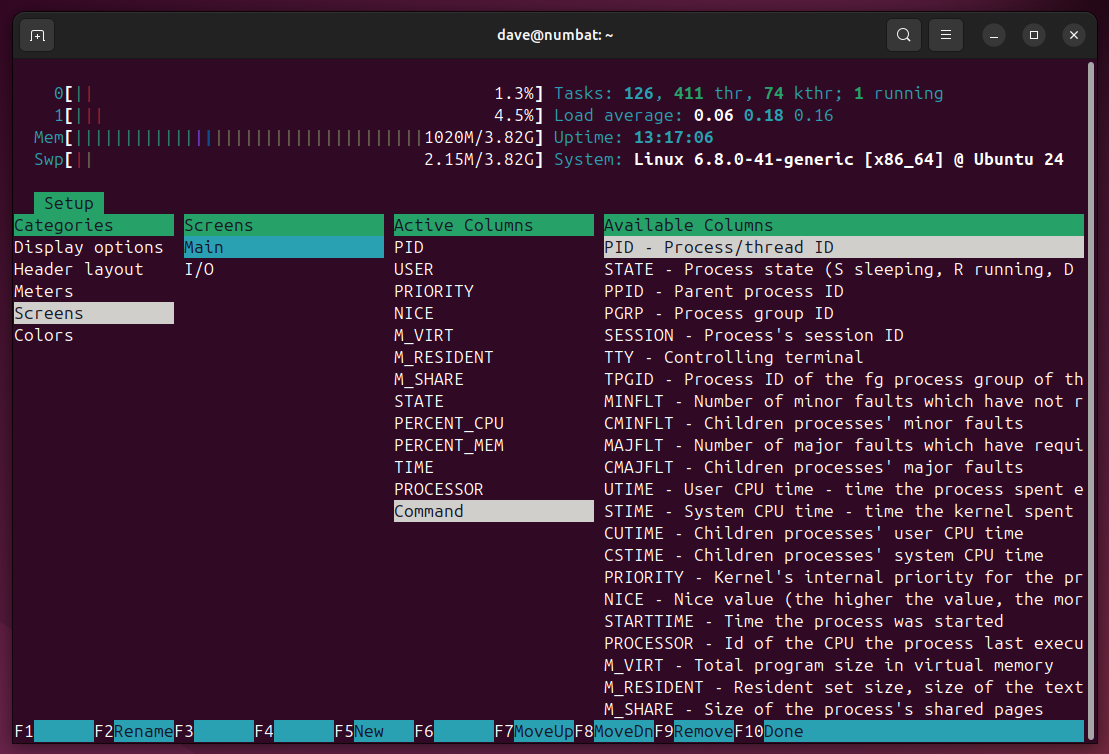The height and width of the screenshot is (754, 1109).
Task: Click F7 MoveUp button
Action: point(534,731)
